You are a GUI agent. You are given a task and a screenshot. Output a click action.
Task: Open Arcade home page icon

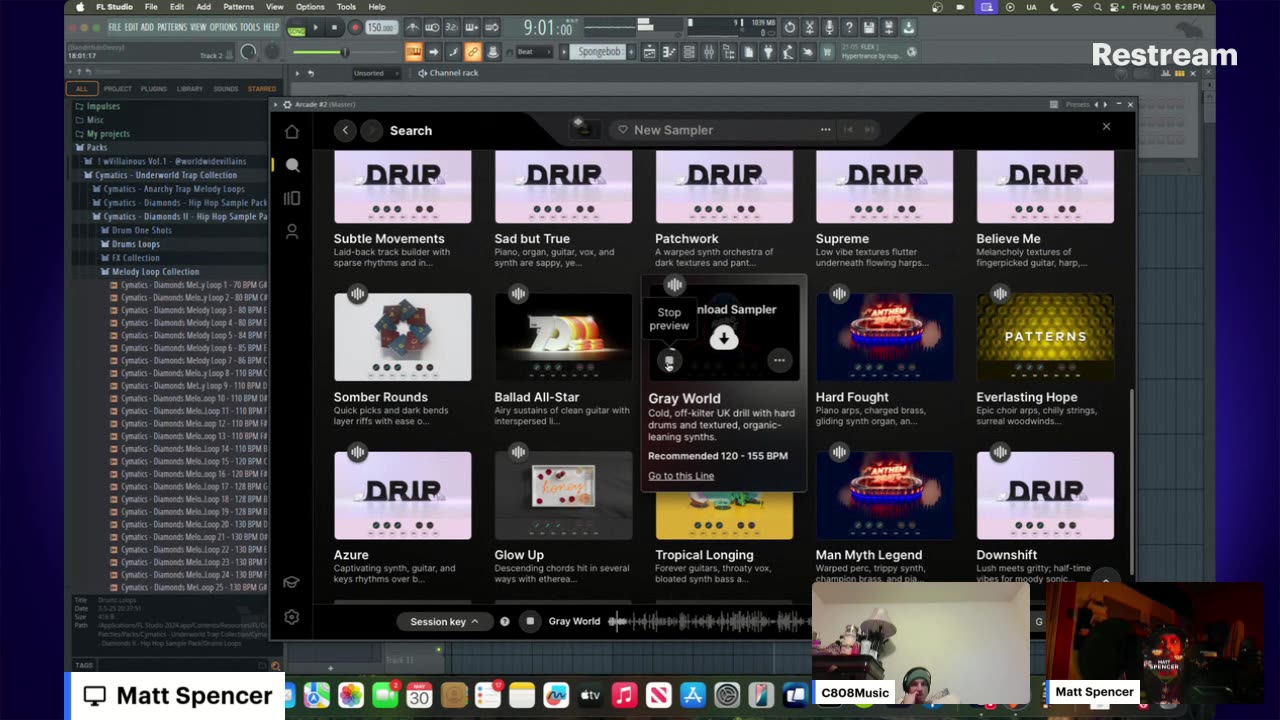point(292,132)
